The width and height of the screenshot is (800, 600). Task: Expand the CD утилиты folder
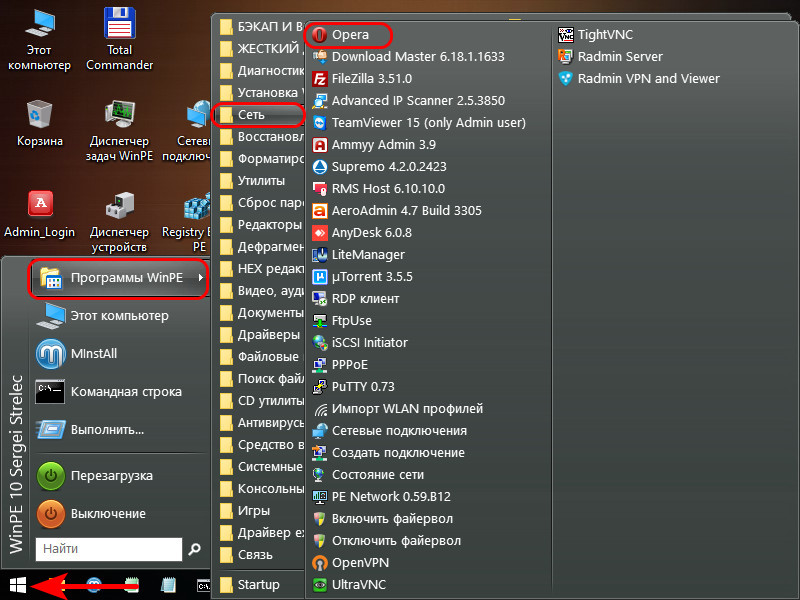tap(259, 401)
